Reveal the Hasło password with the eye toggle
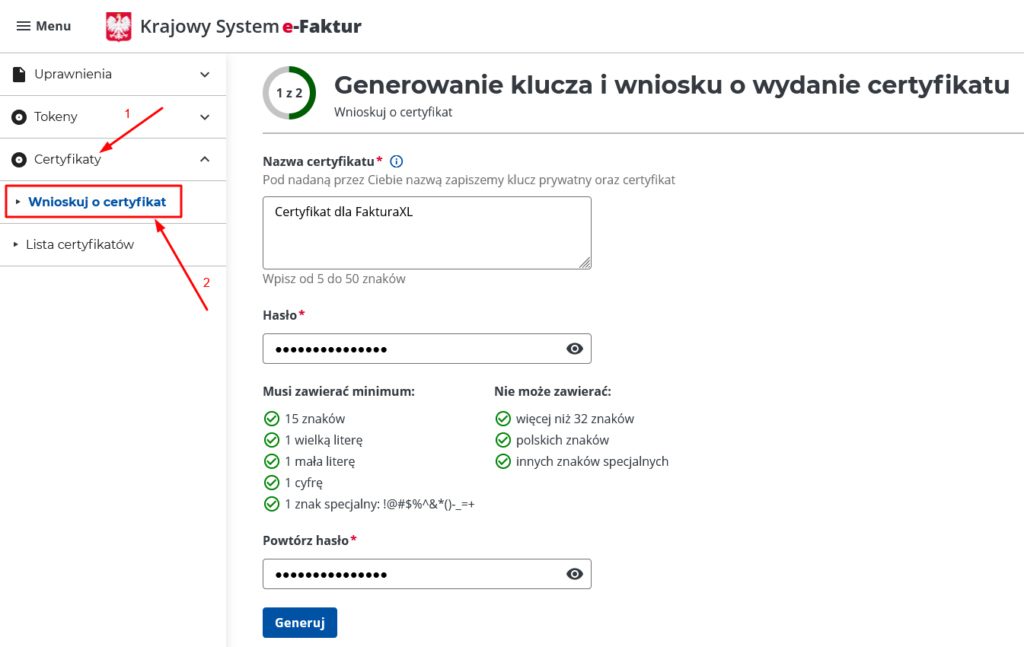 click(574, 348)
